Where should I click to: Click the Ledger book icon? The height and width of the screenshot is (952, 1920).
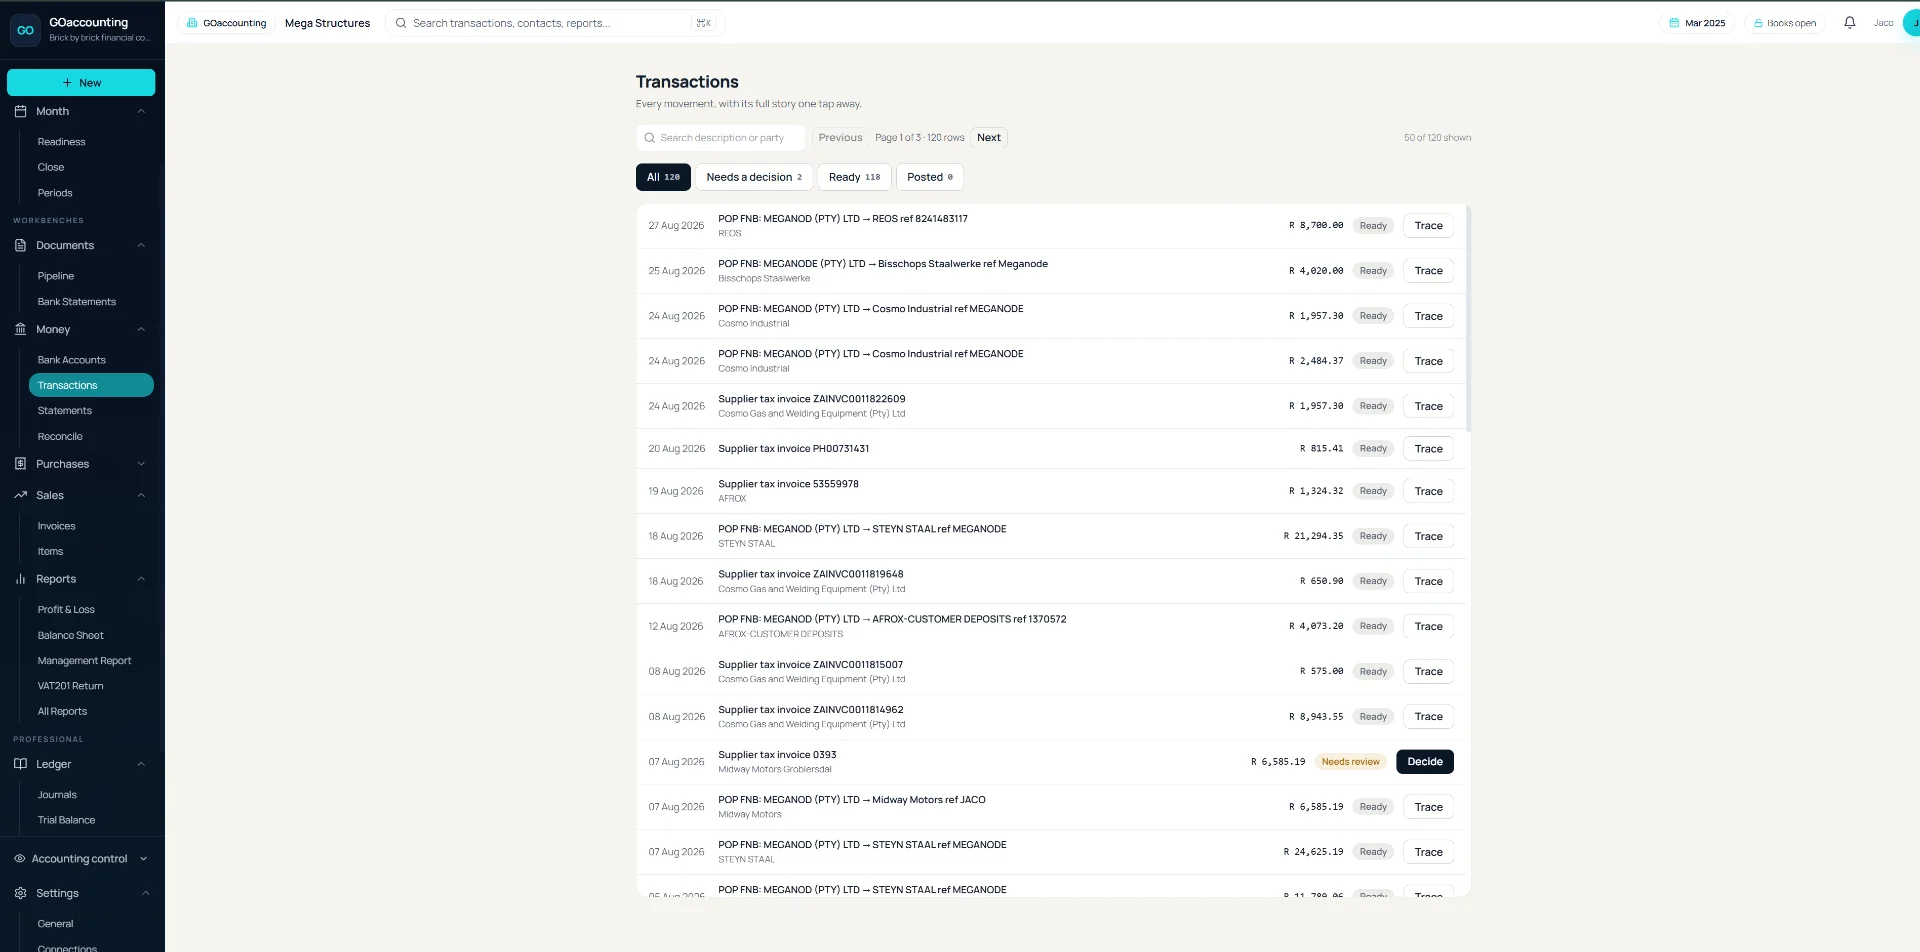[20, 764]
